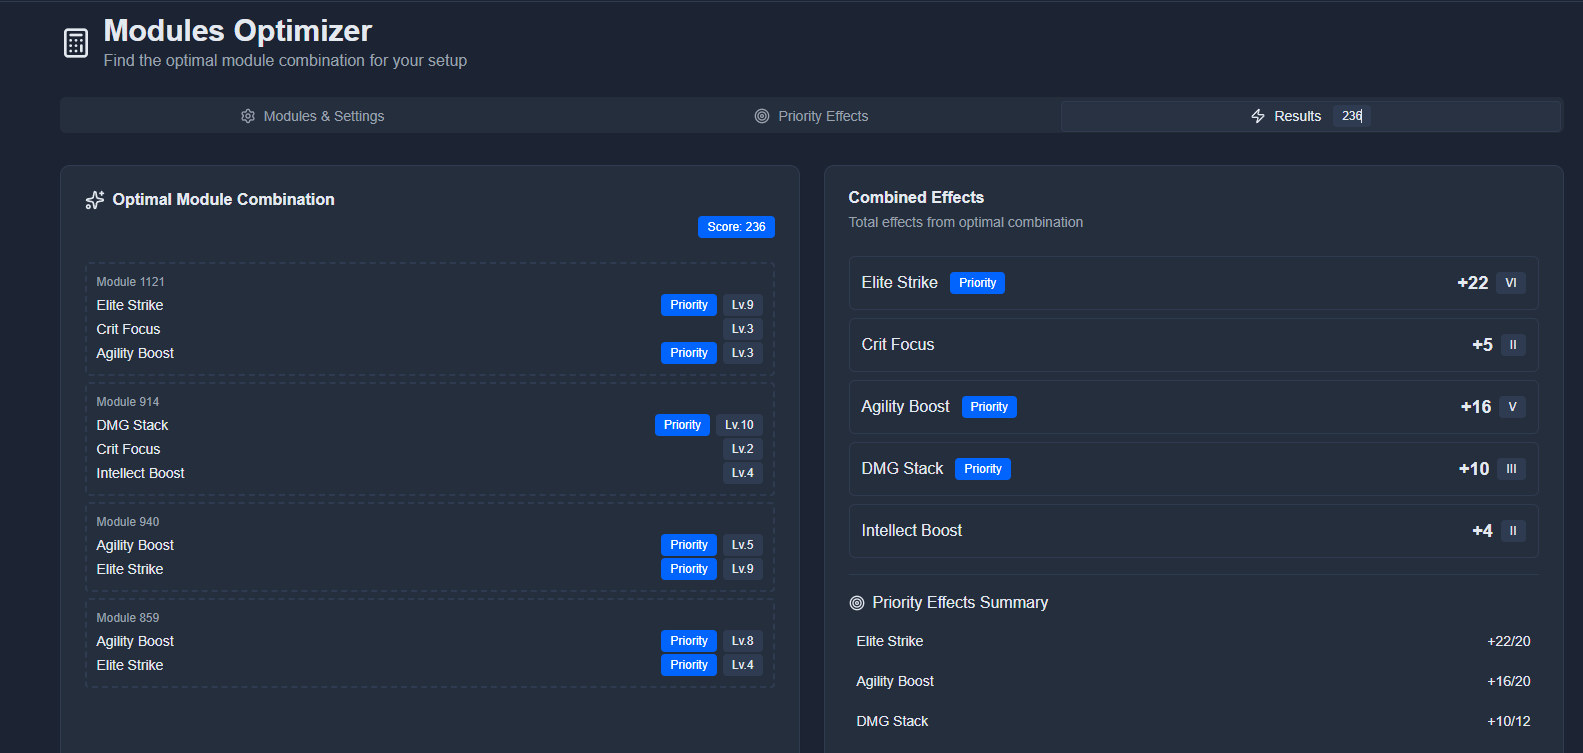Click Intellect Boost in Module 914
Viewport: 1583px width, 753px height.
coord(140,473)
